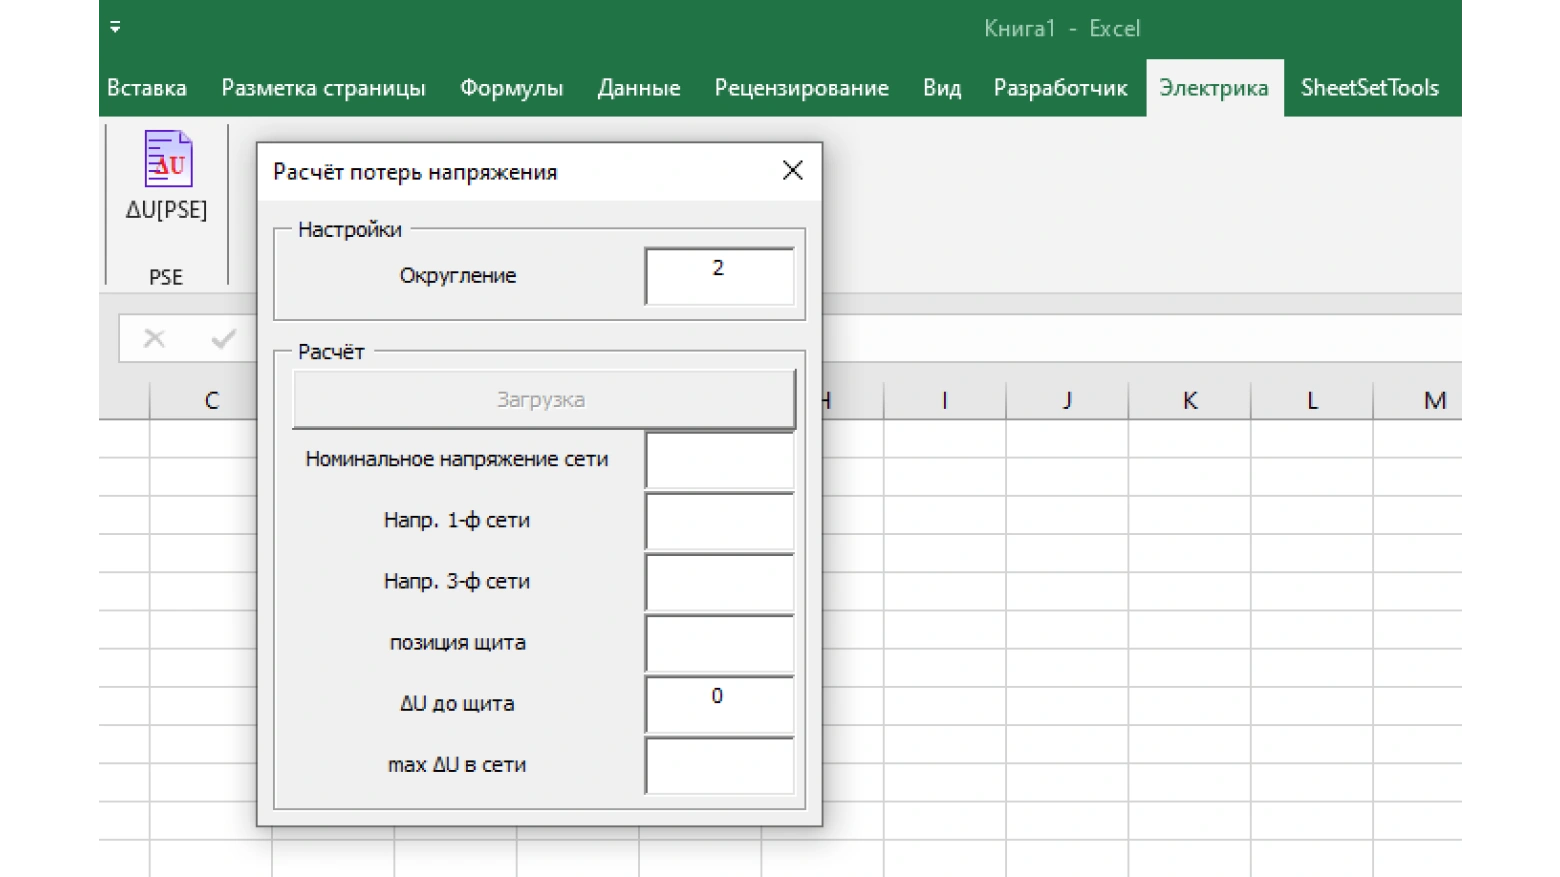Click the ΔU до щита field
Image resolution: width=1560 pixels, height=877 pixels.
(720, 704)
